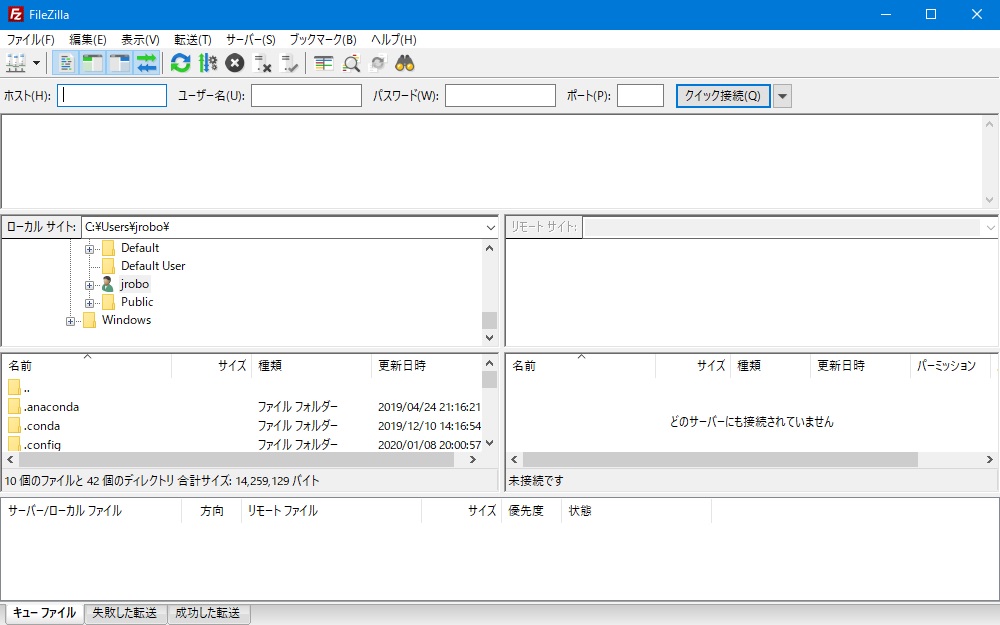Viewport: 1000px width, 625px height.
Task: Toggle processing of the transfer queue
Action: tap(208, 63)
